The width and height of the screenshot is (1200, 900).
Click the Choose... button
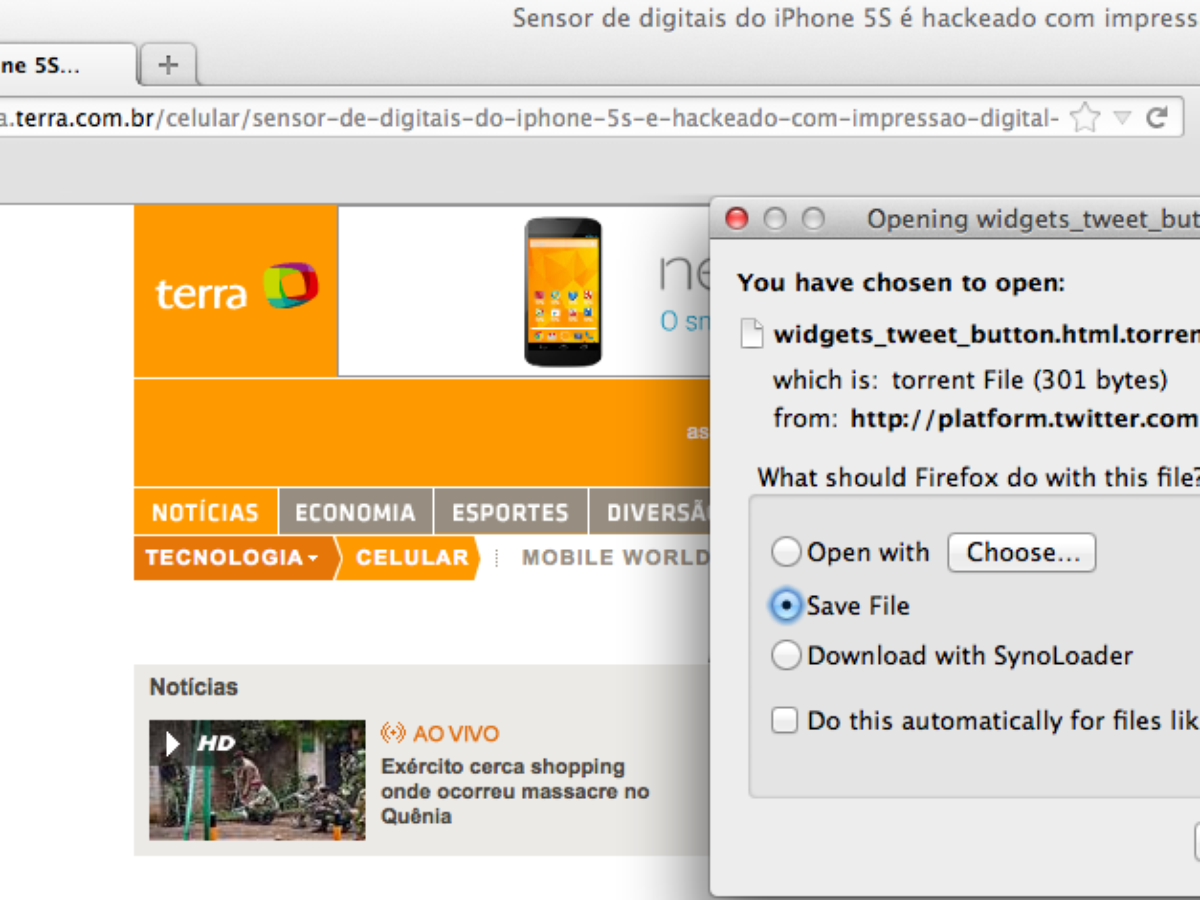tap(1021, 552)
